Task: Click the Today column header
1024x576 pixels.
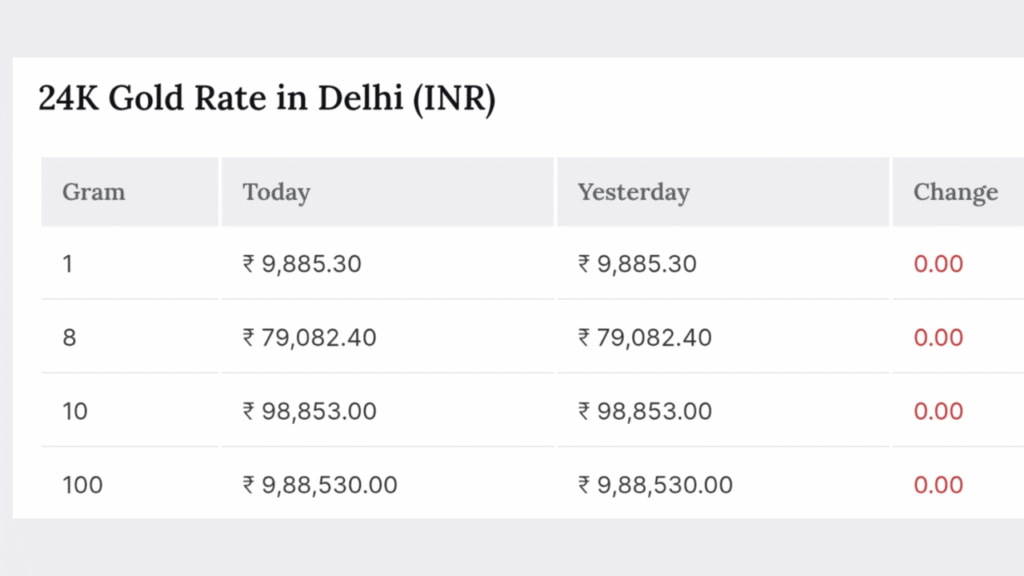Action: point(276,192)
